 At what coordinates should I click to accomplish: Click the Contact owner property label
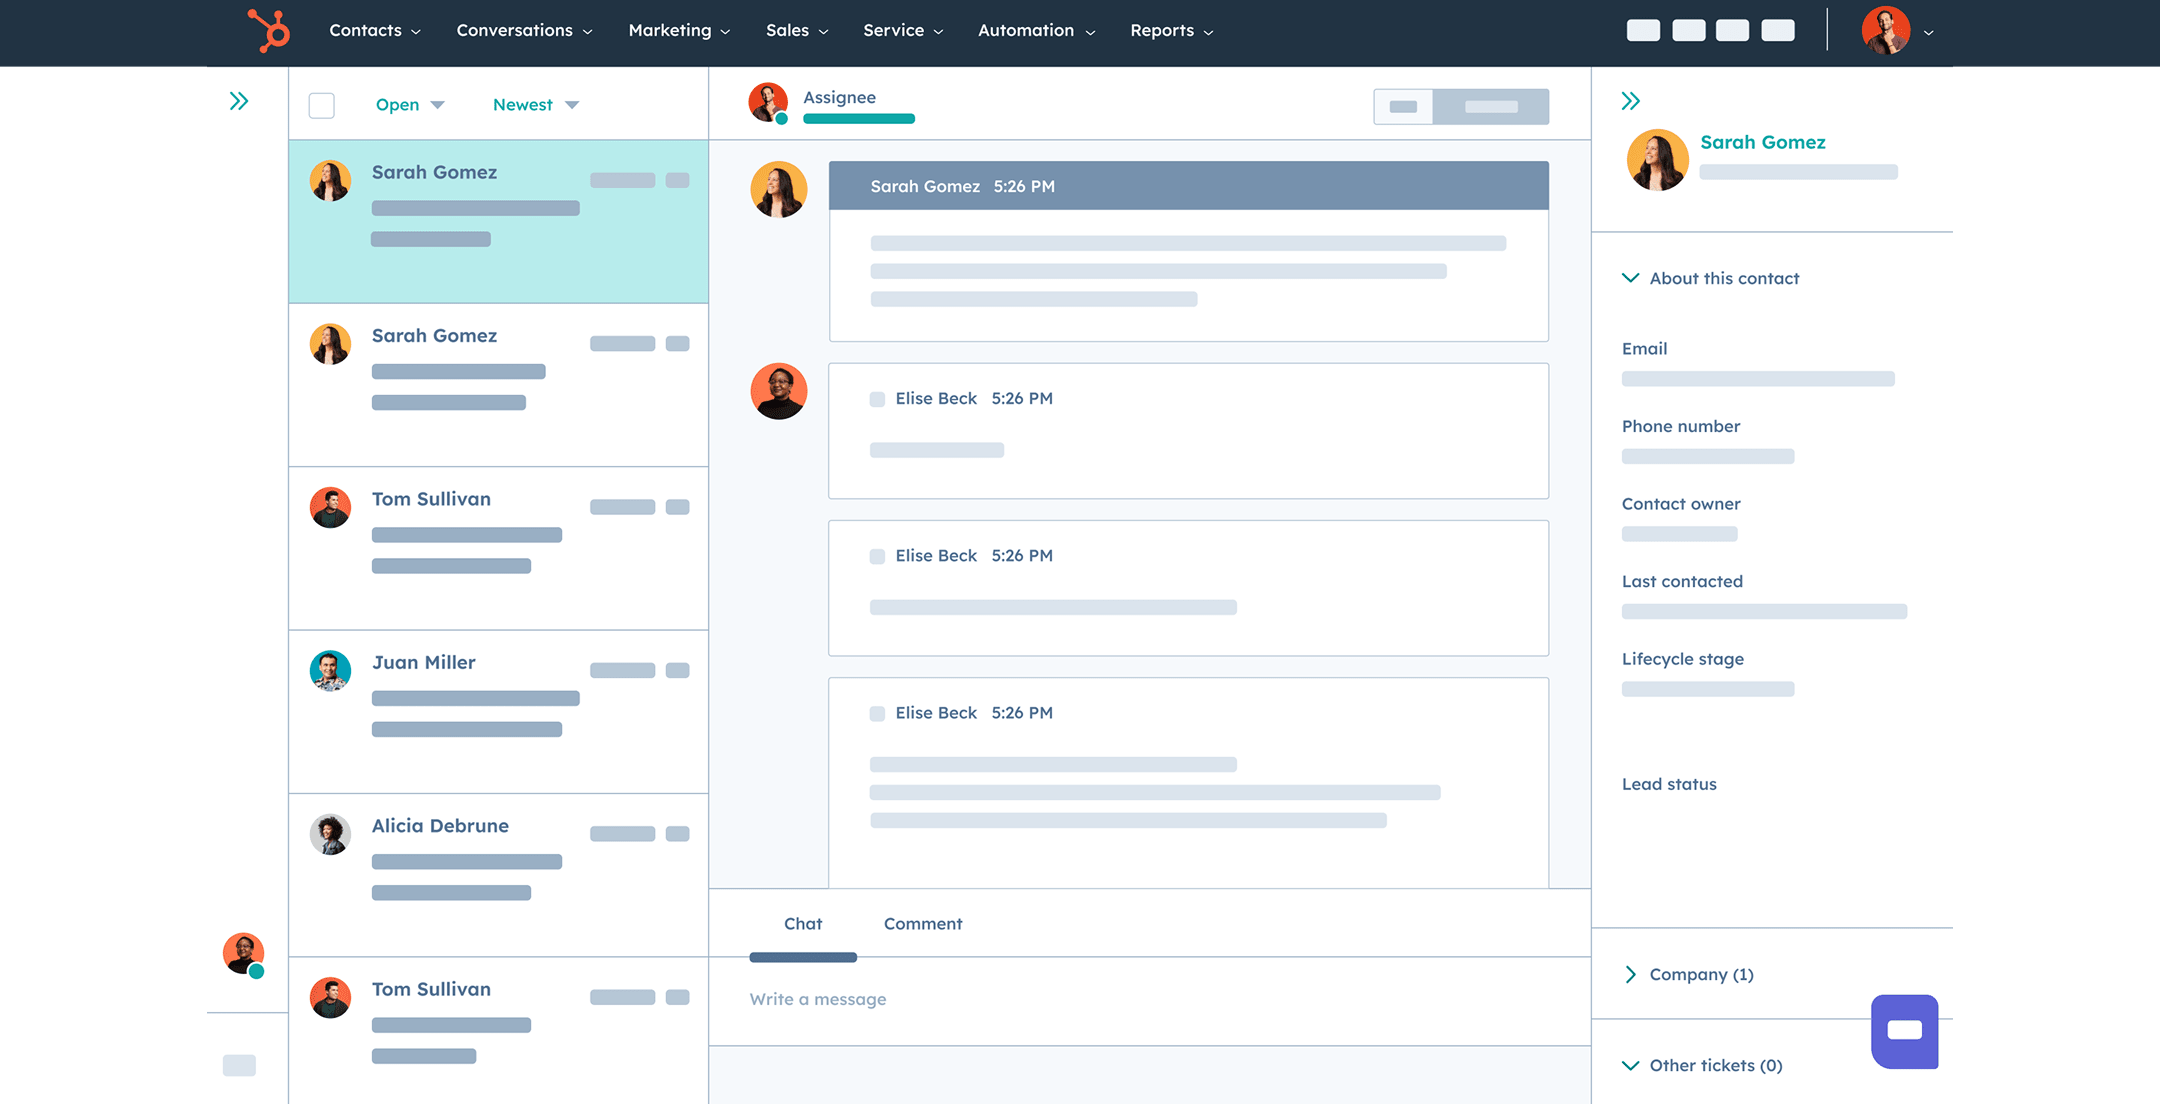[1680, 504]
